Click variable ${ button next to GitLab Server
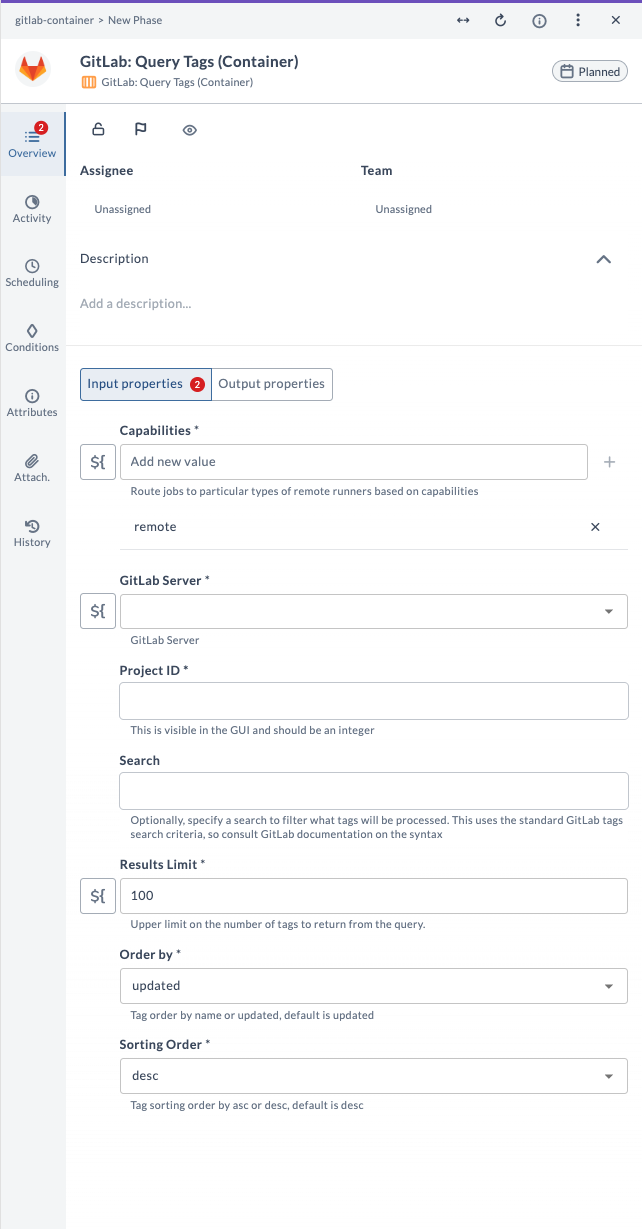642x1229 pixels. pyautogui.click(x=98, y=611)
